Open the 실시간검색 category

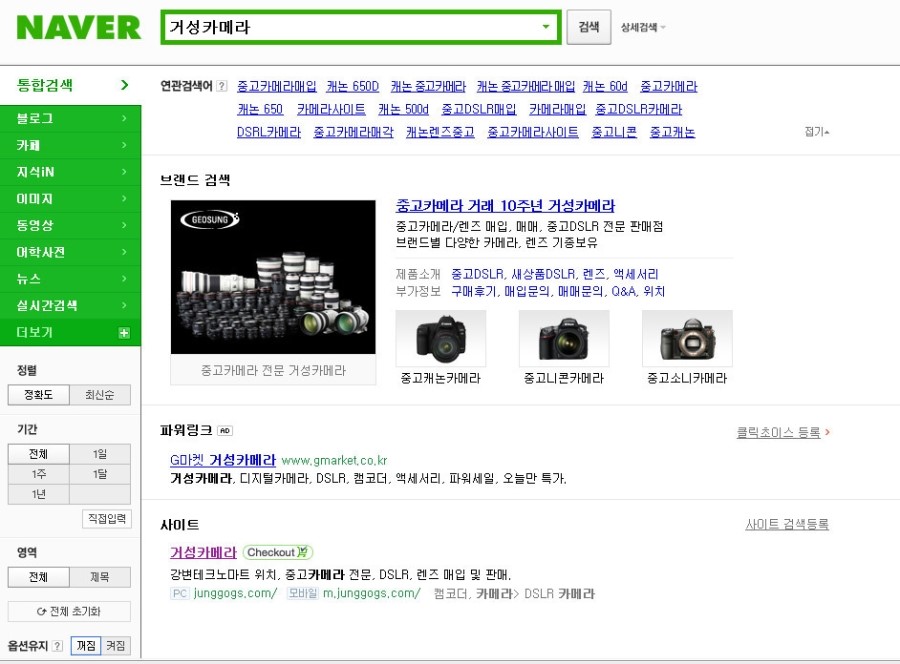pyautogui.click(x=71, y=305)
